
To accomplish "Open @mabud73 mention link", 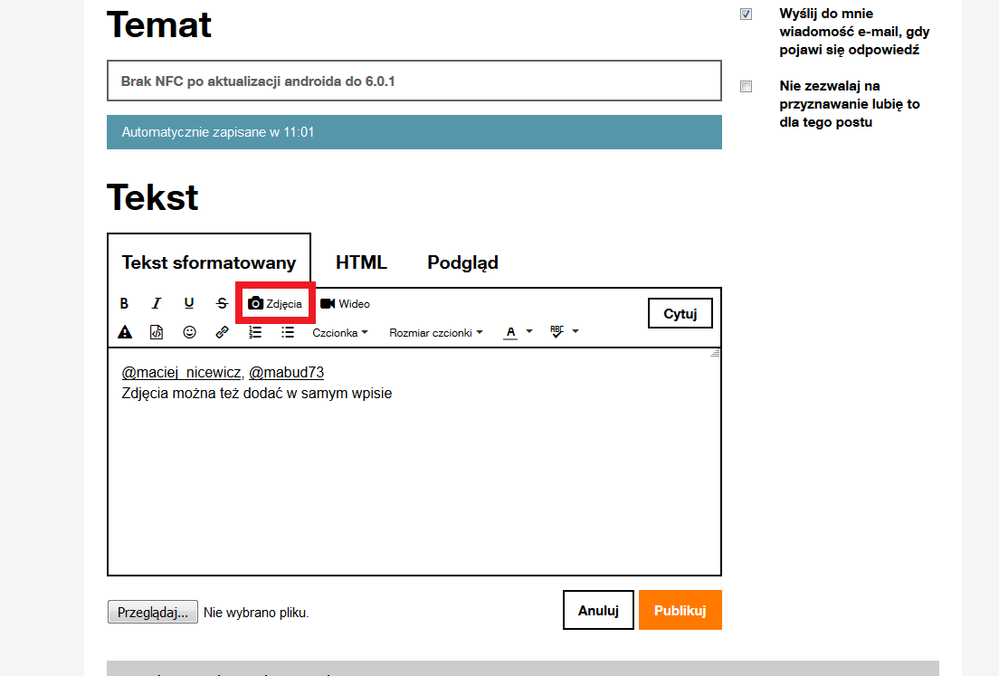I will click(x=286, y=372).
